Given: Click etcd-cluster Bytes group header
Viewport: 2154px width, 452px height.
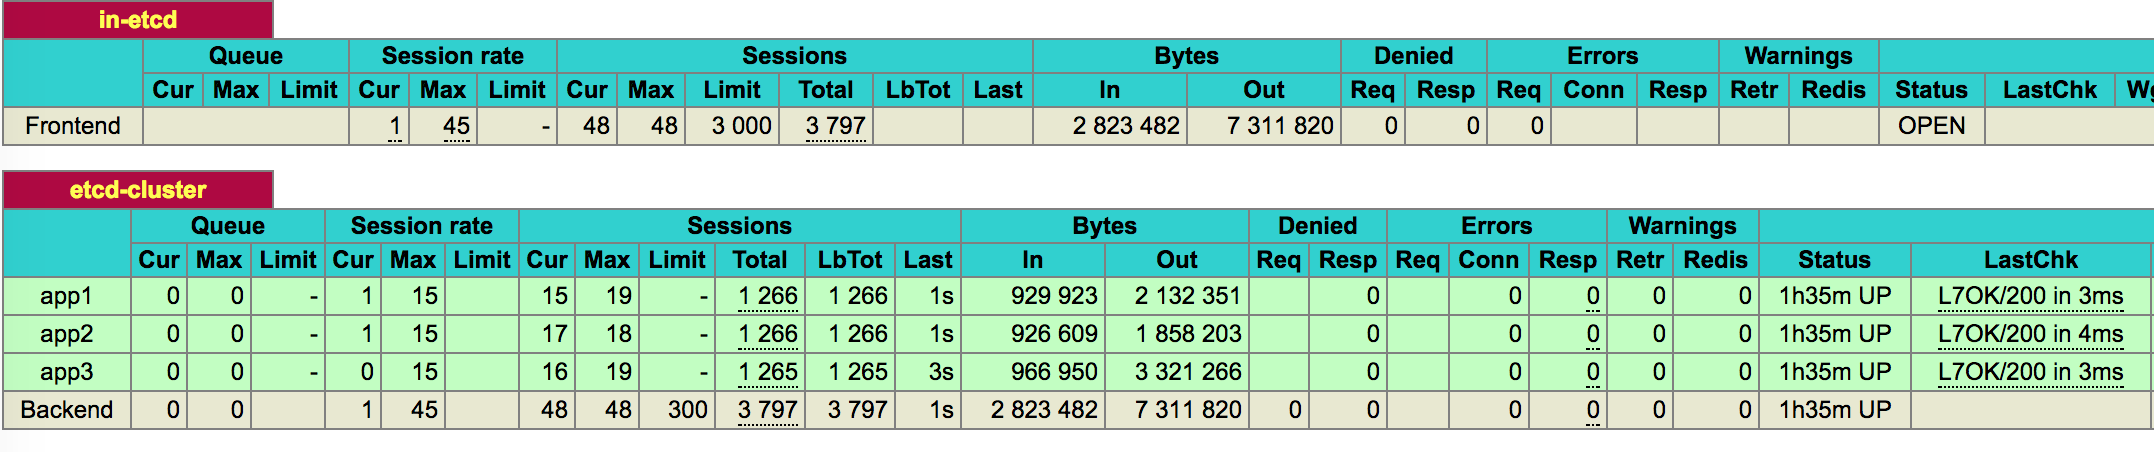Looking at the screenshot, I should point(1104,226).
